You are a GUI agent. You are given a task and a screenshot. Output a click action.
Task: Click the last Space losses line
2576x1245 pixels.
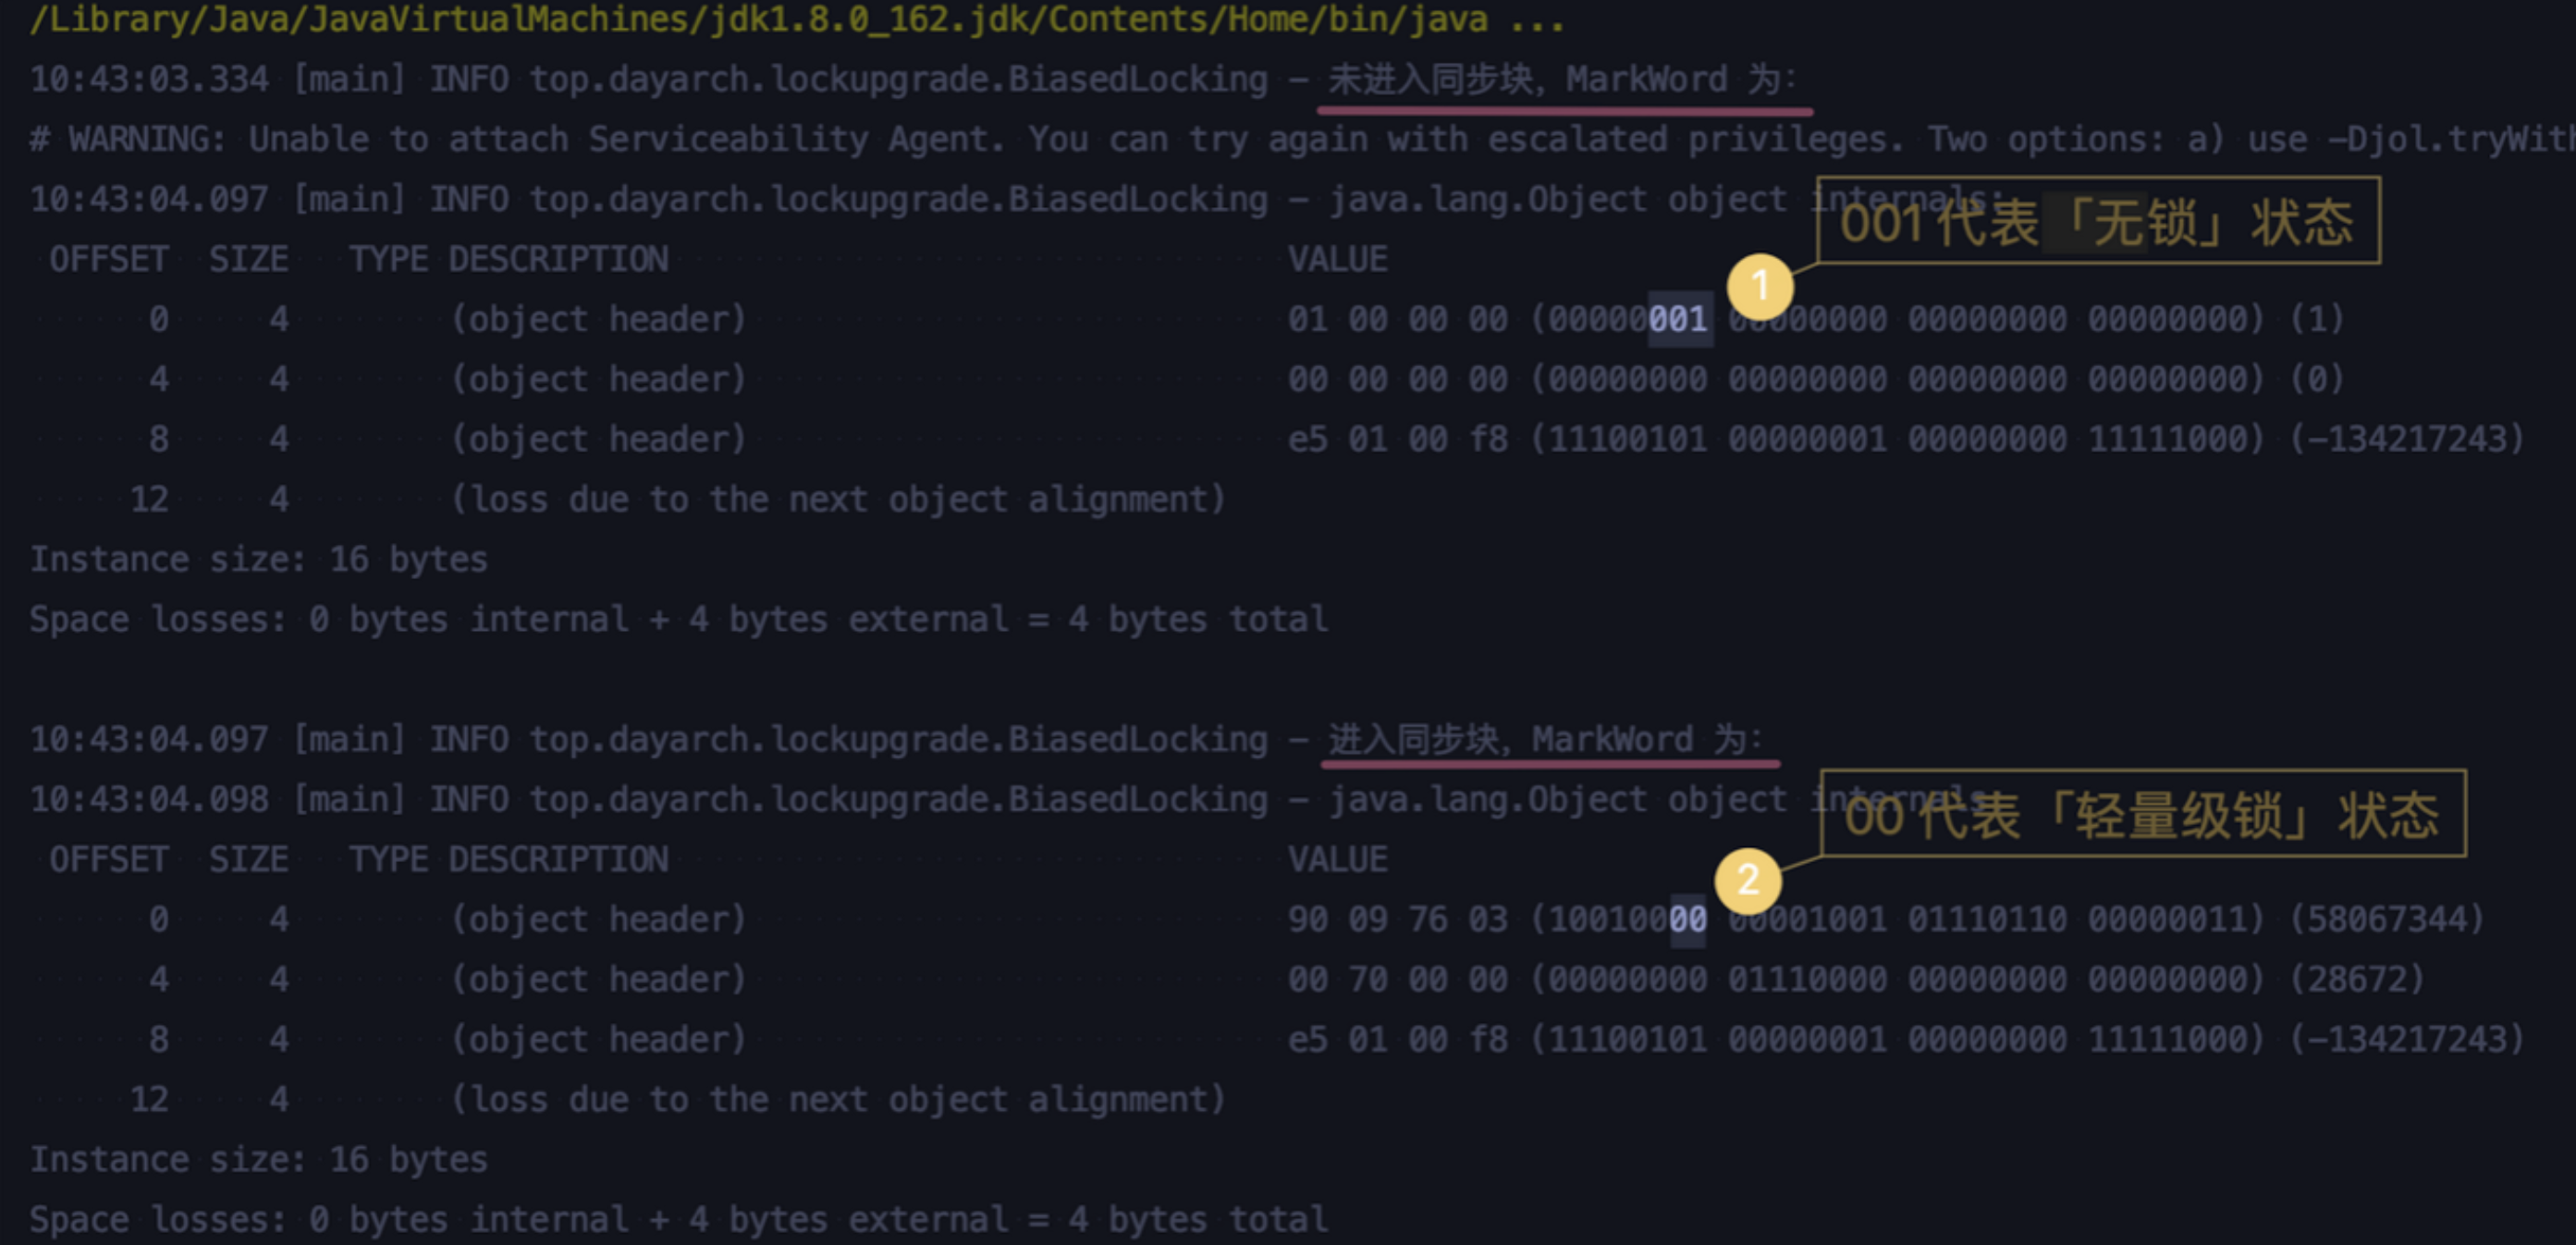click(678, 1219)
